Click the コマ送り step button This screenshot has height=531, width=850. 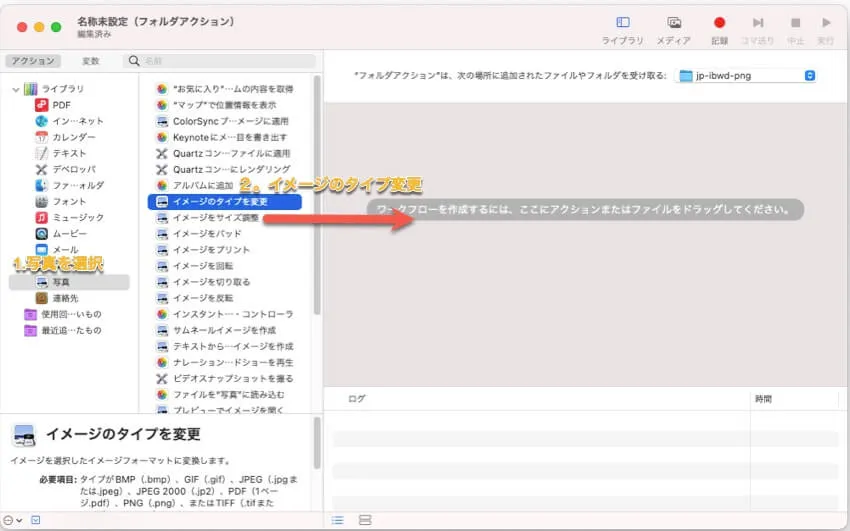757,30
